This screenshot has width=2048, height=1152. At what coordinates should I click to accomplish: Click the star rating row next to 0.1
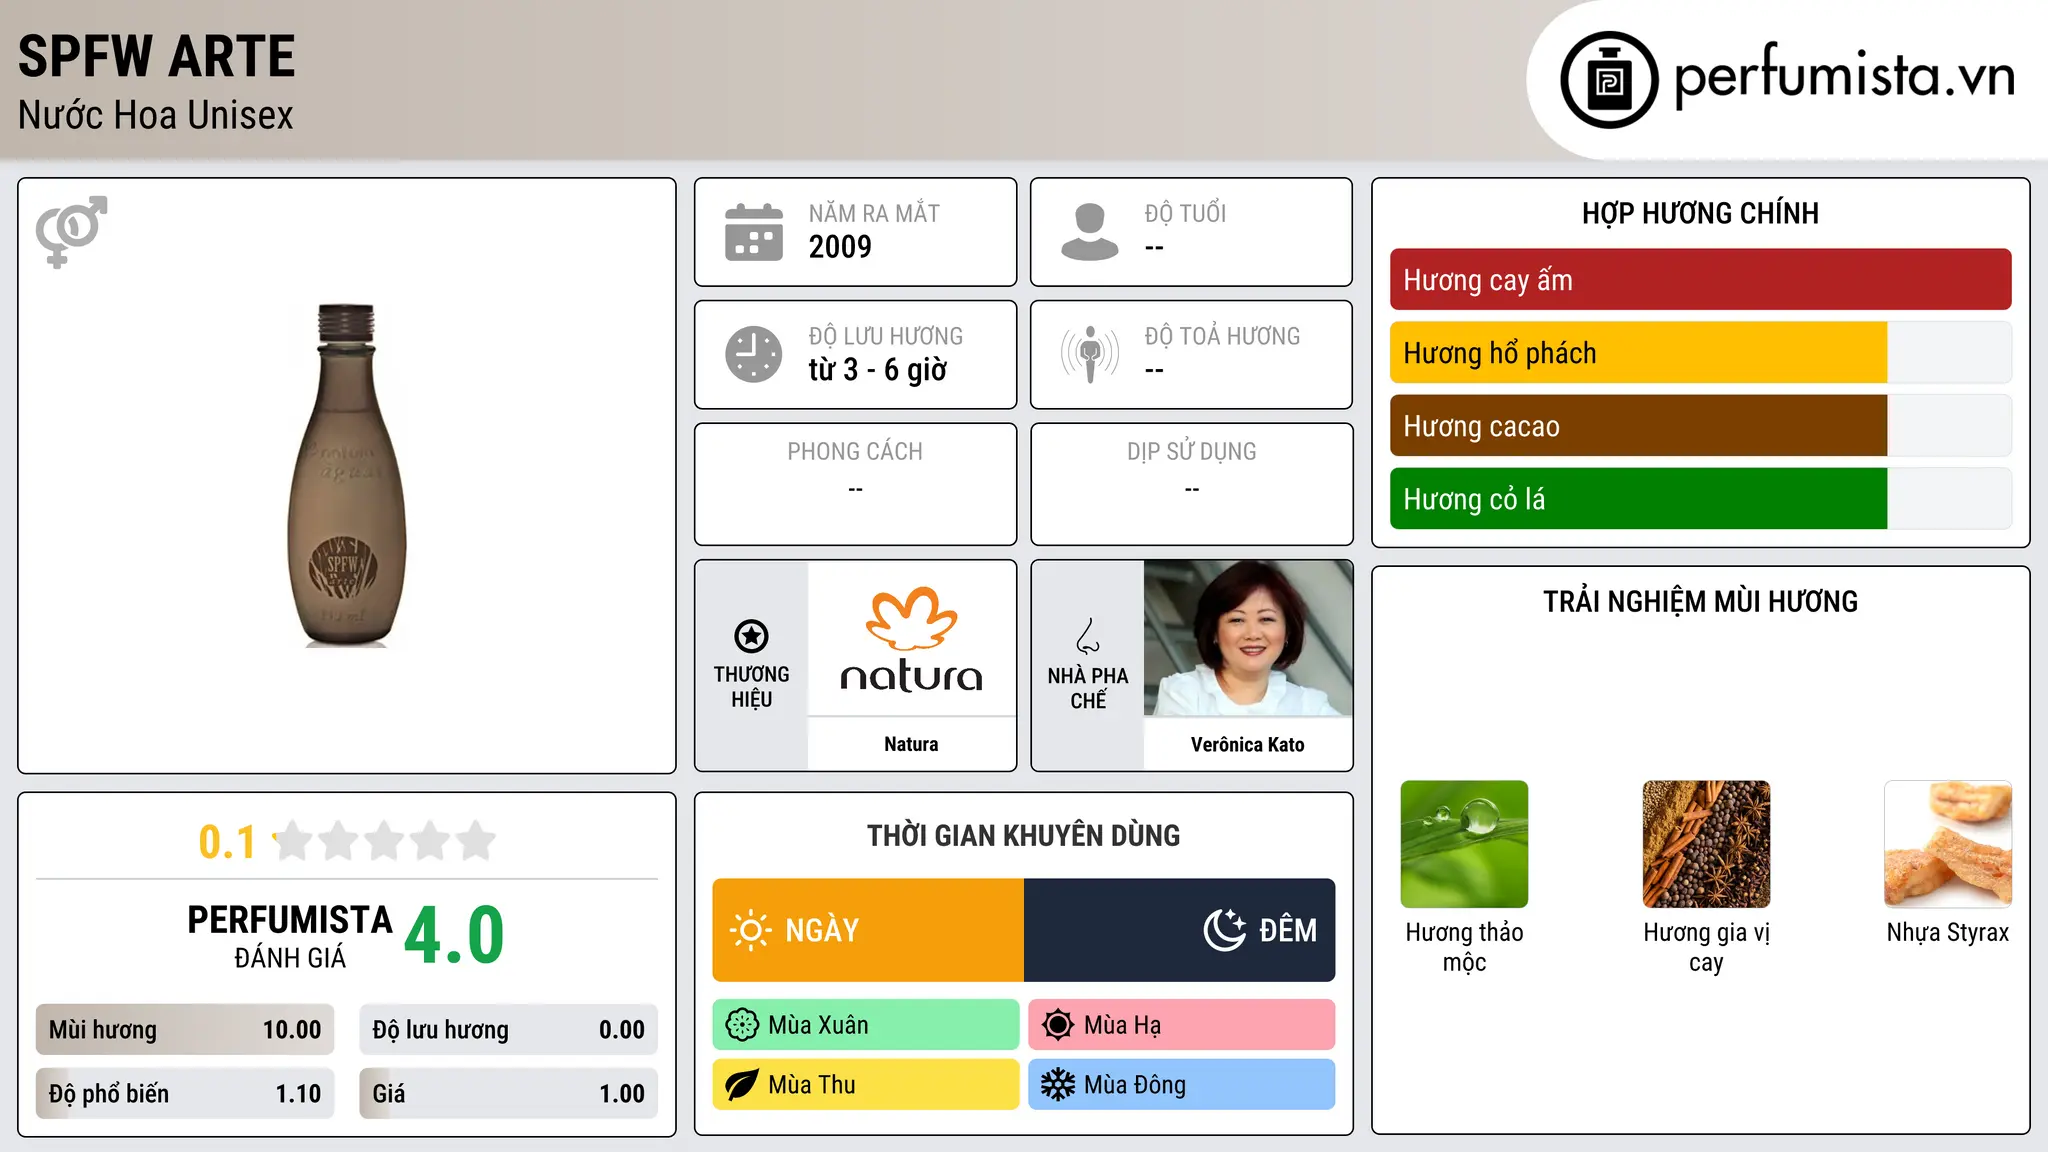point(384,841)
